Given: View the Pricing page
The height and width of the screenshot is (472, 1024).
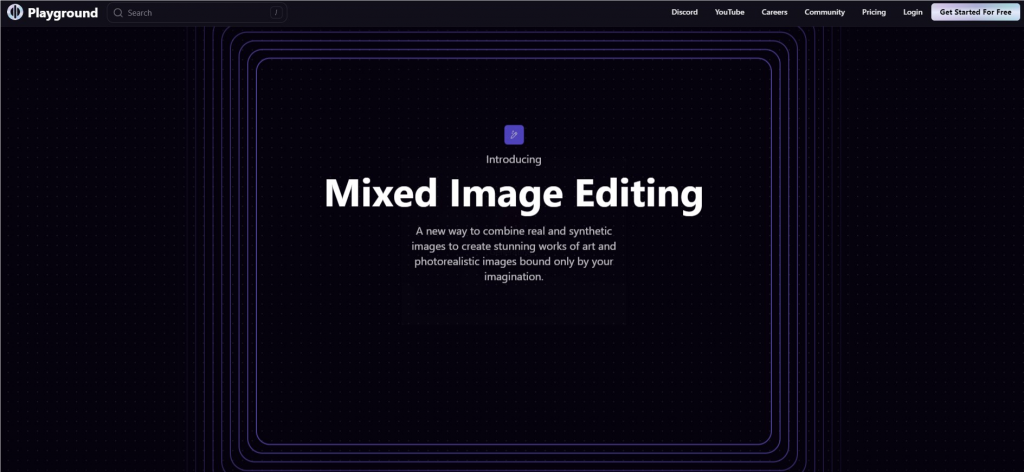Looking at the screenshot, I should click(874, 12).
